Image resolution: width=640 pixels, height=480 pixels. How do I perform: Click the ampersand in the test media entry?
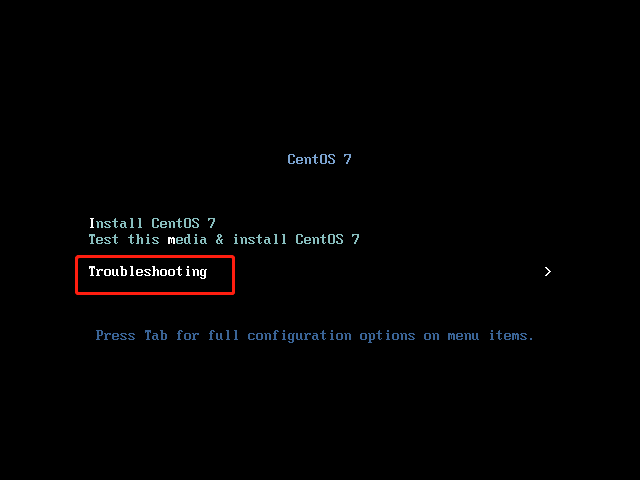pos(220,239)
